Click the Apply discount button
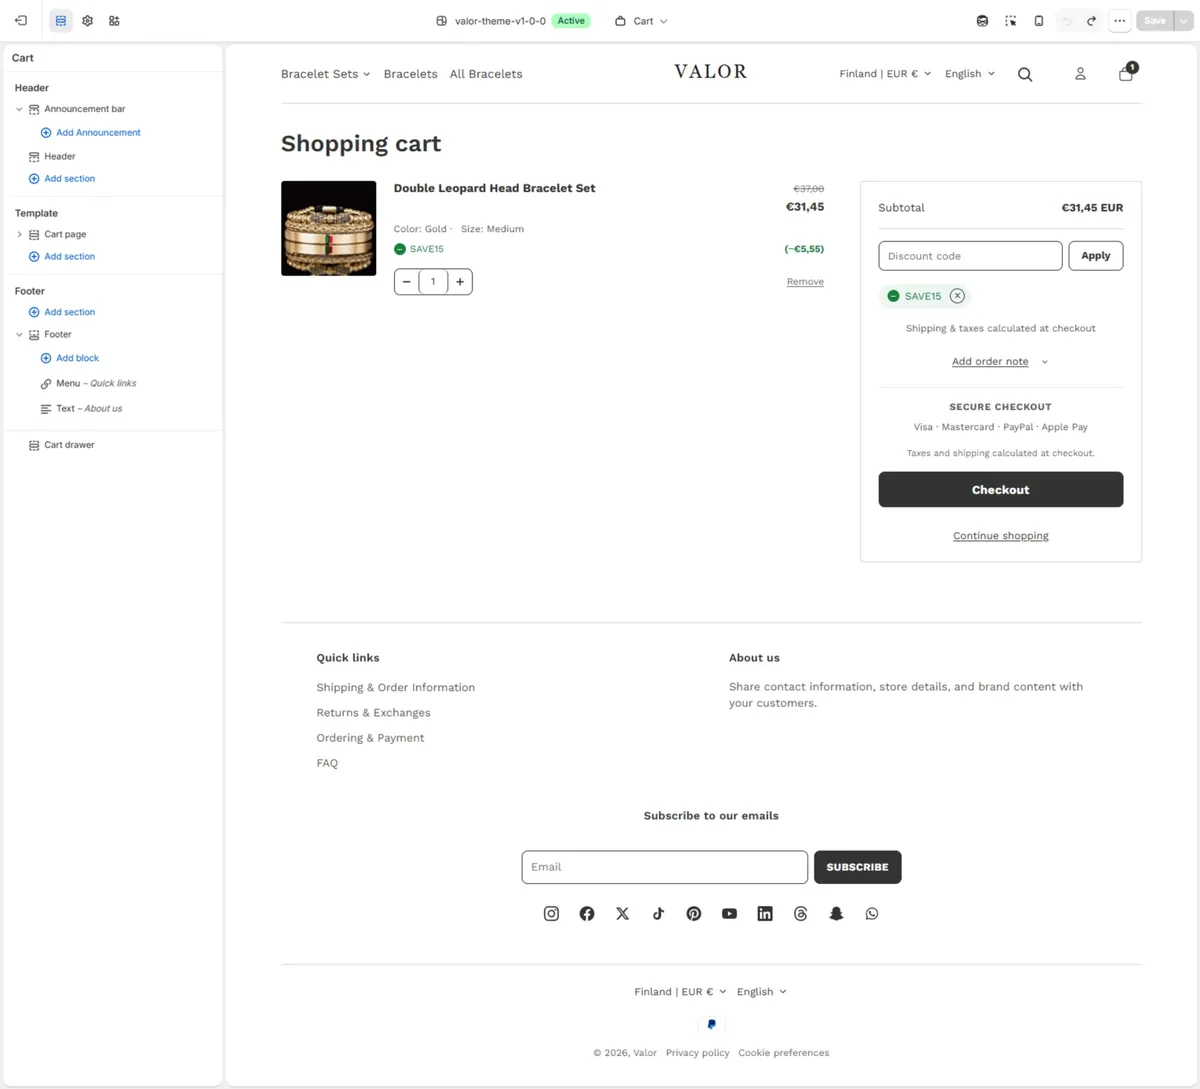Viewport: 1200px width, 1089px height. pos(1096,256)
